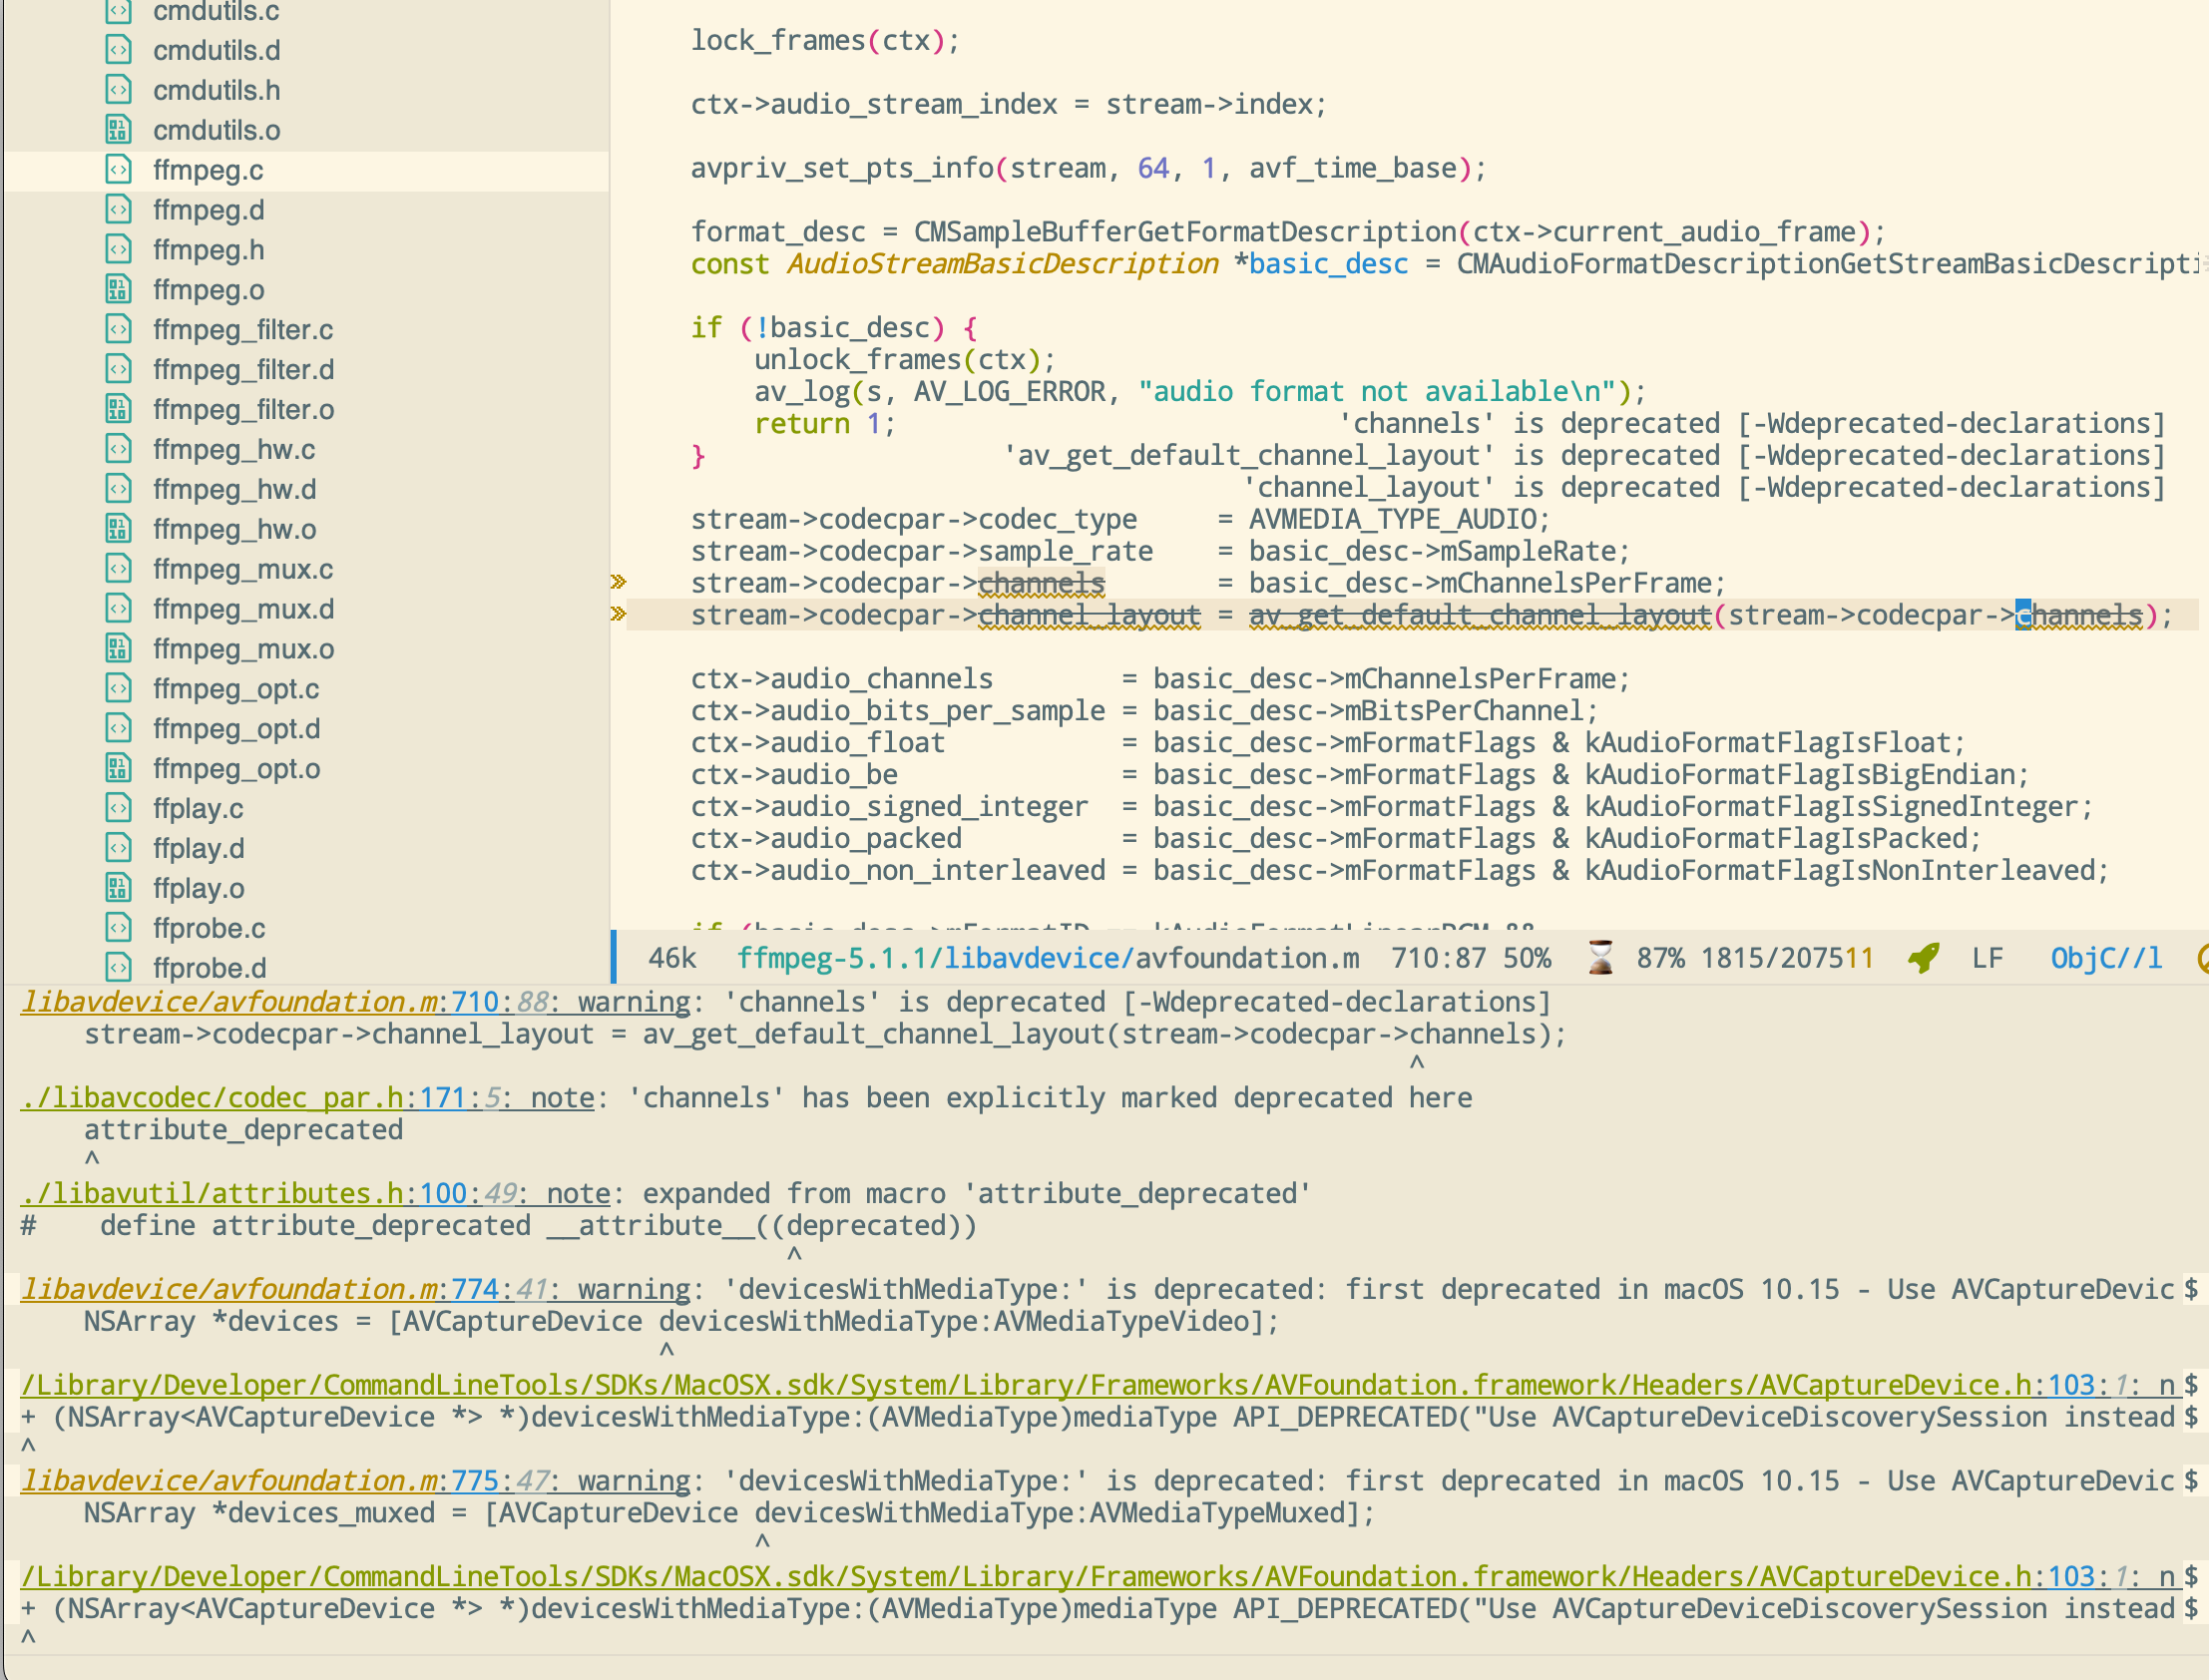The width and height of the screenshot is (2209, 1680).
Task: Click the ffmpeg_hw.o binary file icon
Action: 119,529
